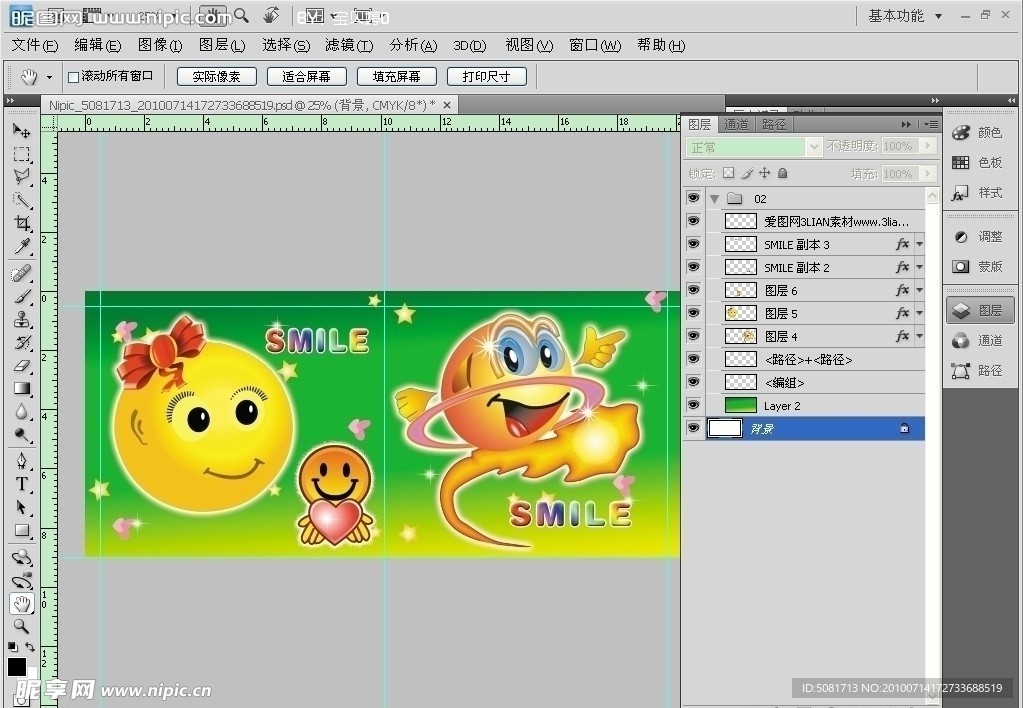Click the 填充屏幕 button
Viewport: 1023px width, 708px height.
click(x=397, y=77)
